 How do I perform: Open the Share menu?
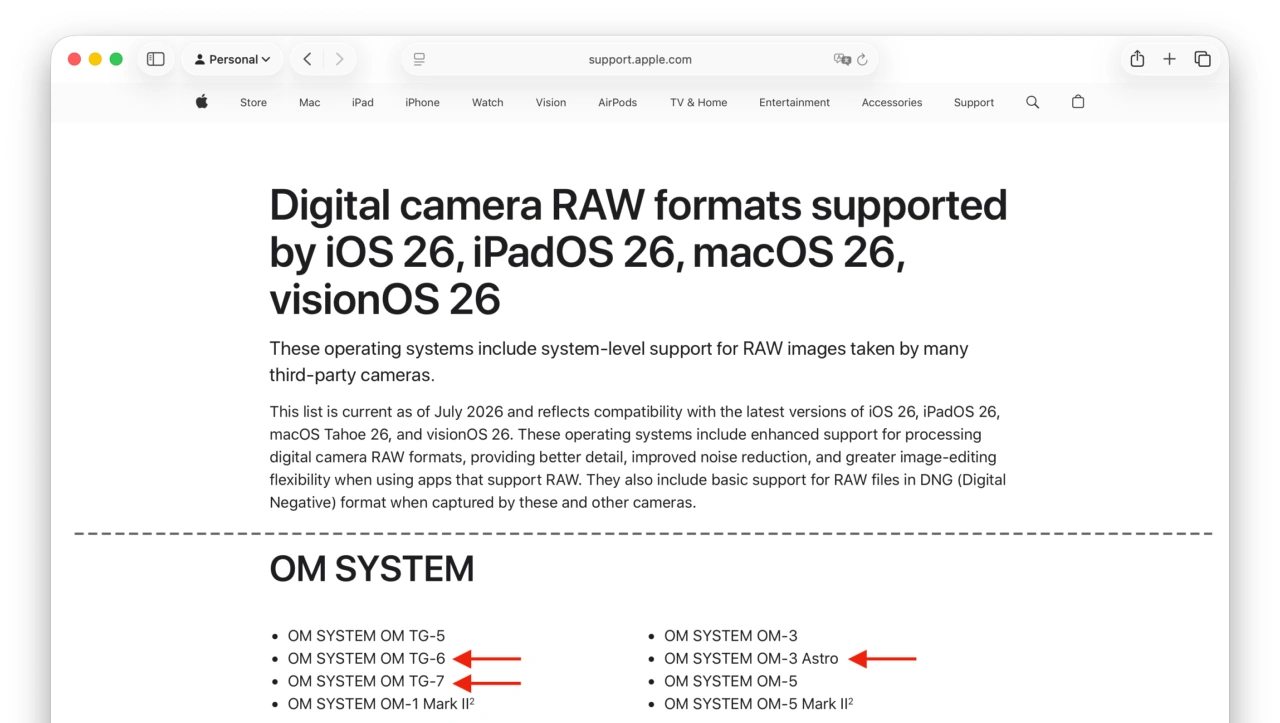[x=1137, y=59]
